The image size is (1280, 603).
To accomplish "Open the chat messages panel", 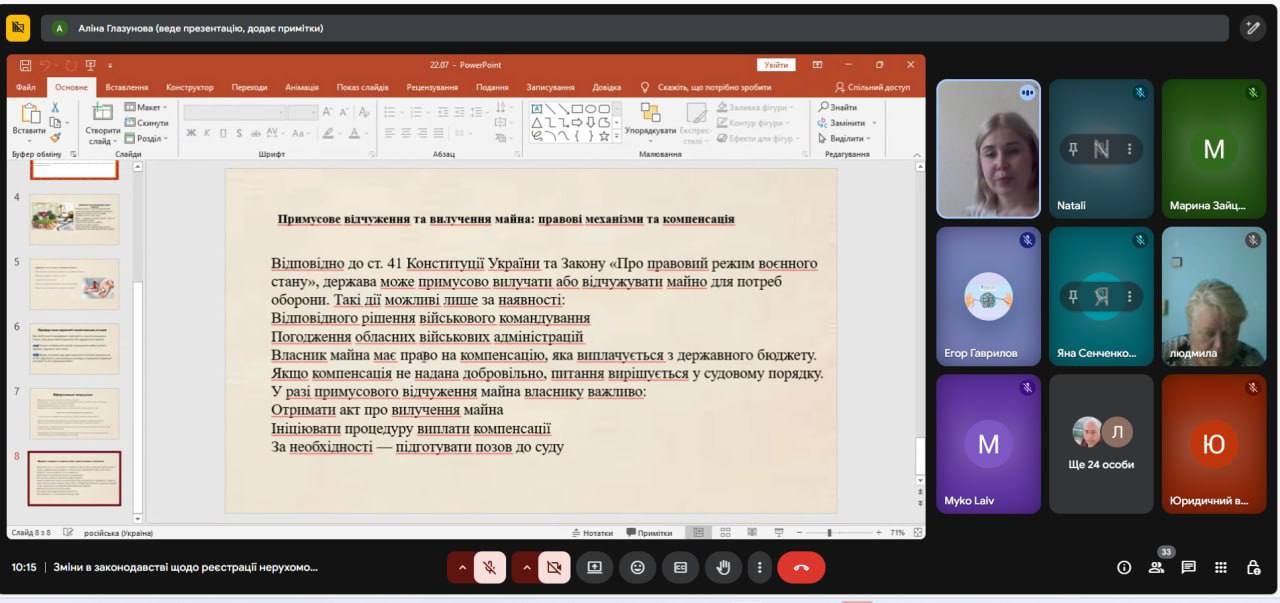I will 1188,567.
